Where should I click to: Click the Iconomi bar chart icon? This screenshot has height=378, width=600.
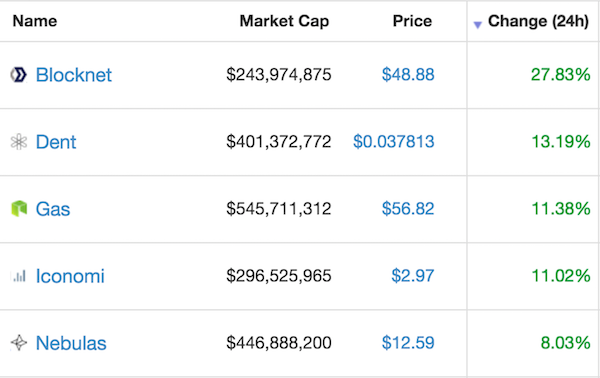19,276
